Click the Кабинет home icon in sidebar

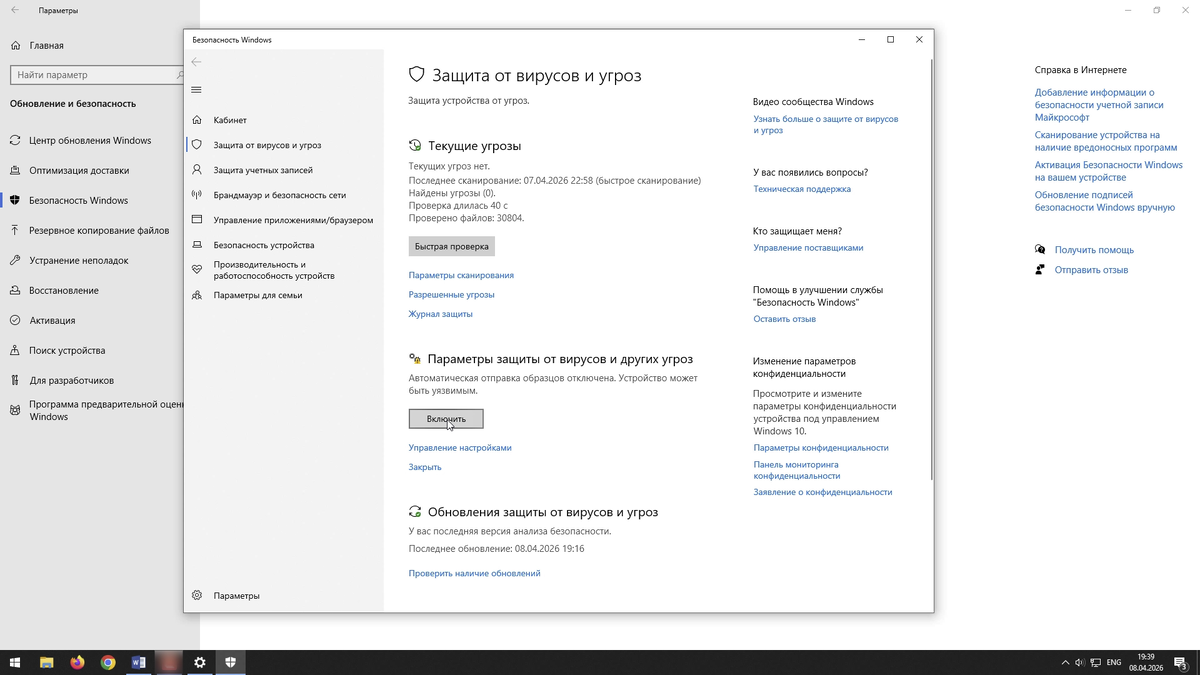pos(196,120)
